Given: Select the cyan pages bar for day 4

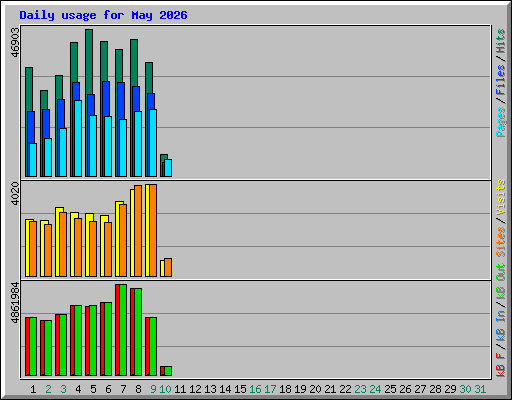Looking at the screenshot, I should click(78, 138).
